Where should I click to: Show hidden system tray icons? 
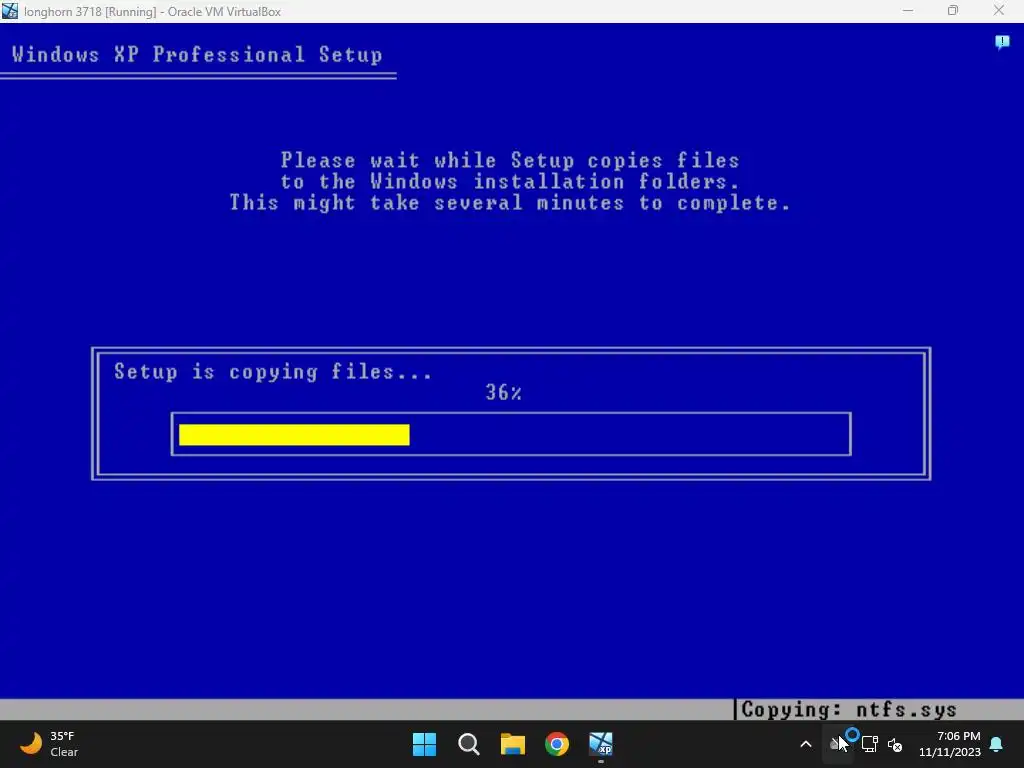tap(806, 744)
